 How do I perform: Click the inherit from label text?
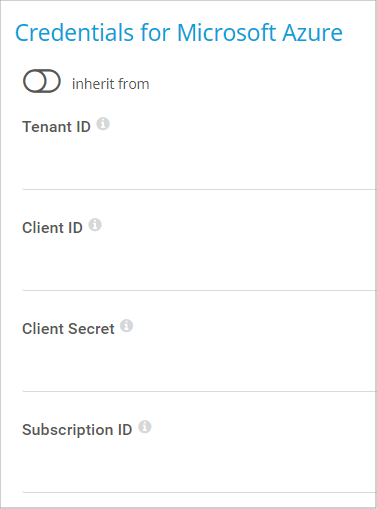pyautogui.click(x=111, y=84)
